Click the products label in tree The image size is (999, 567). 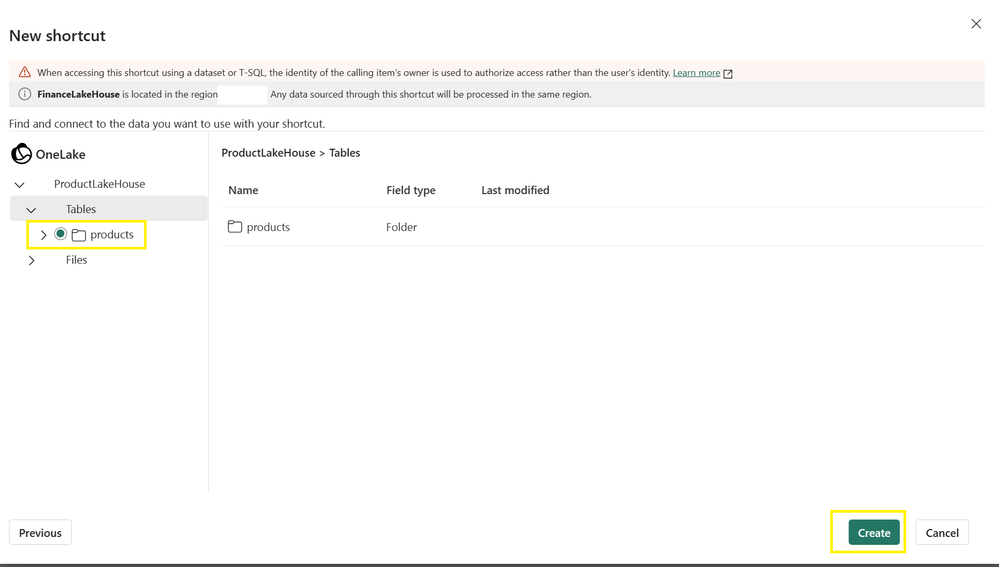112,234
